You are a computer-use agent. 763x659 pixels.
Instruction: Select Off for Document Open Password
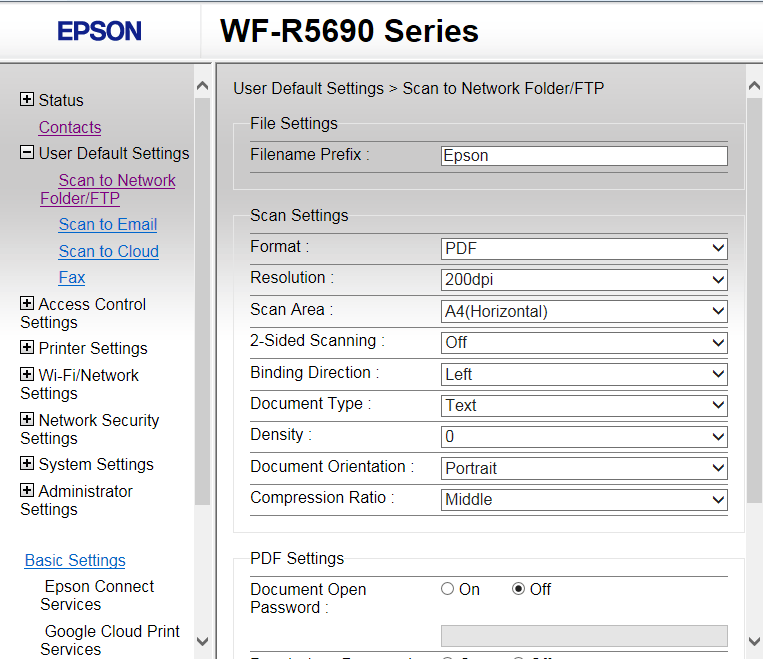pyautogui.click(x=518, y=589)
